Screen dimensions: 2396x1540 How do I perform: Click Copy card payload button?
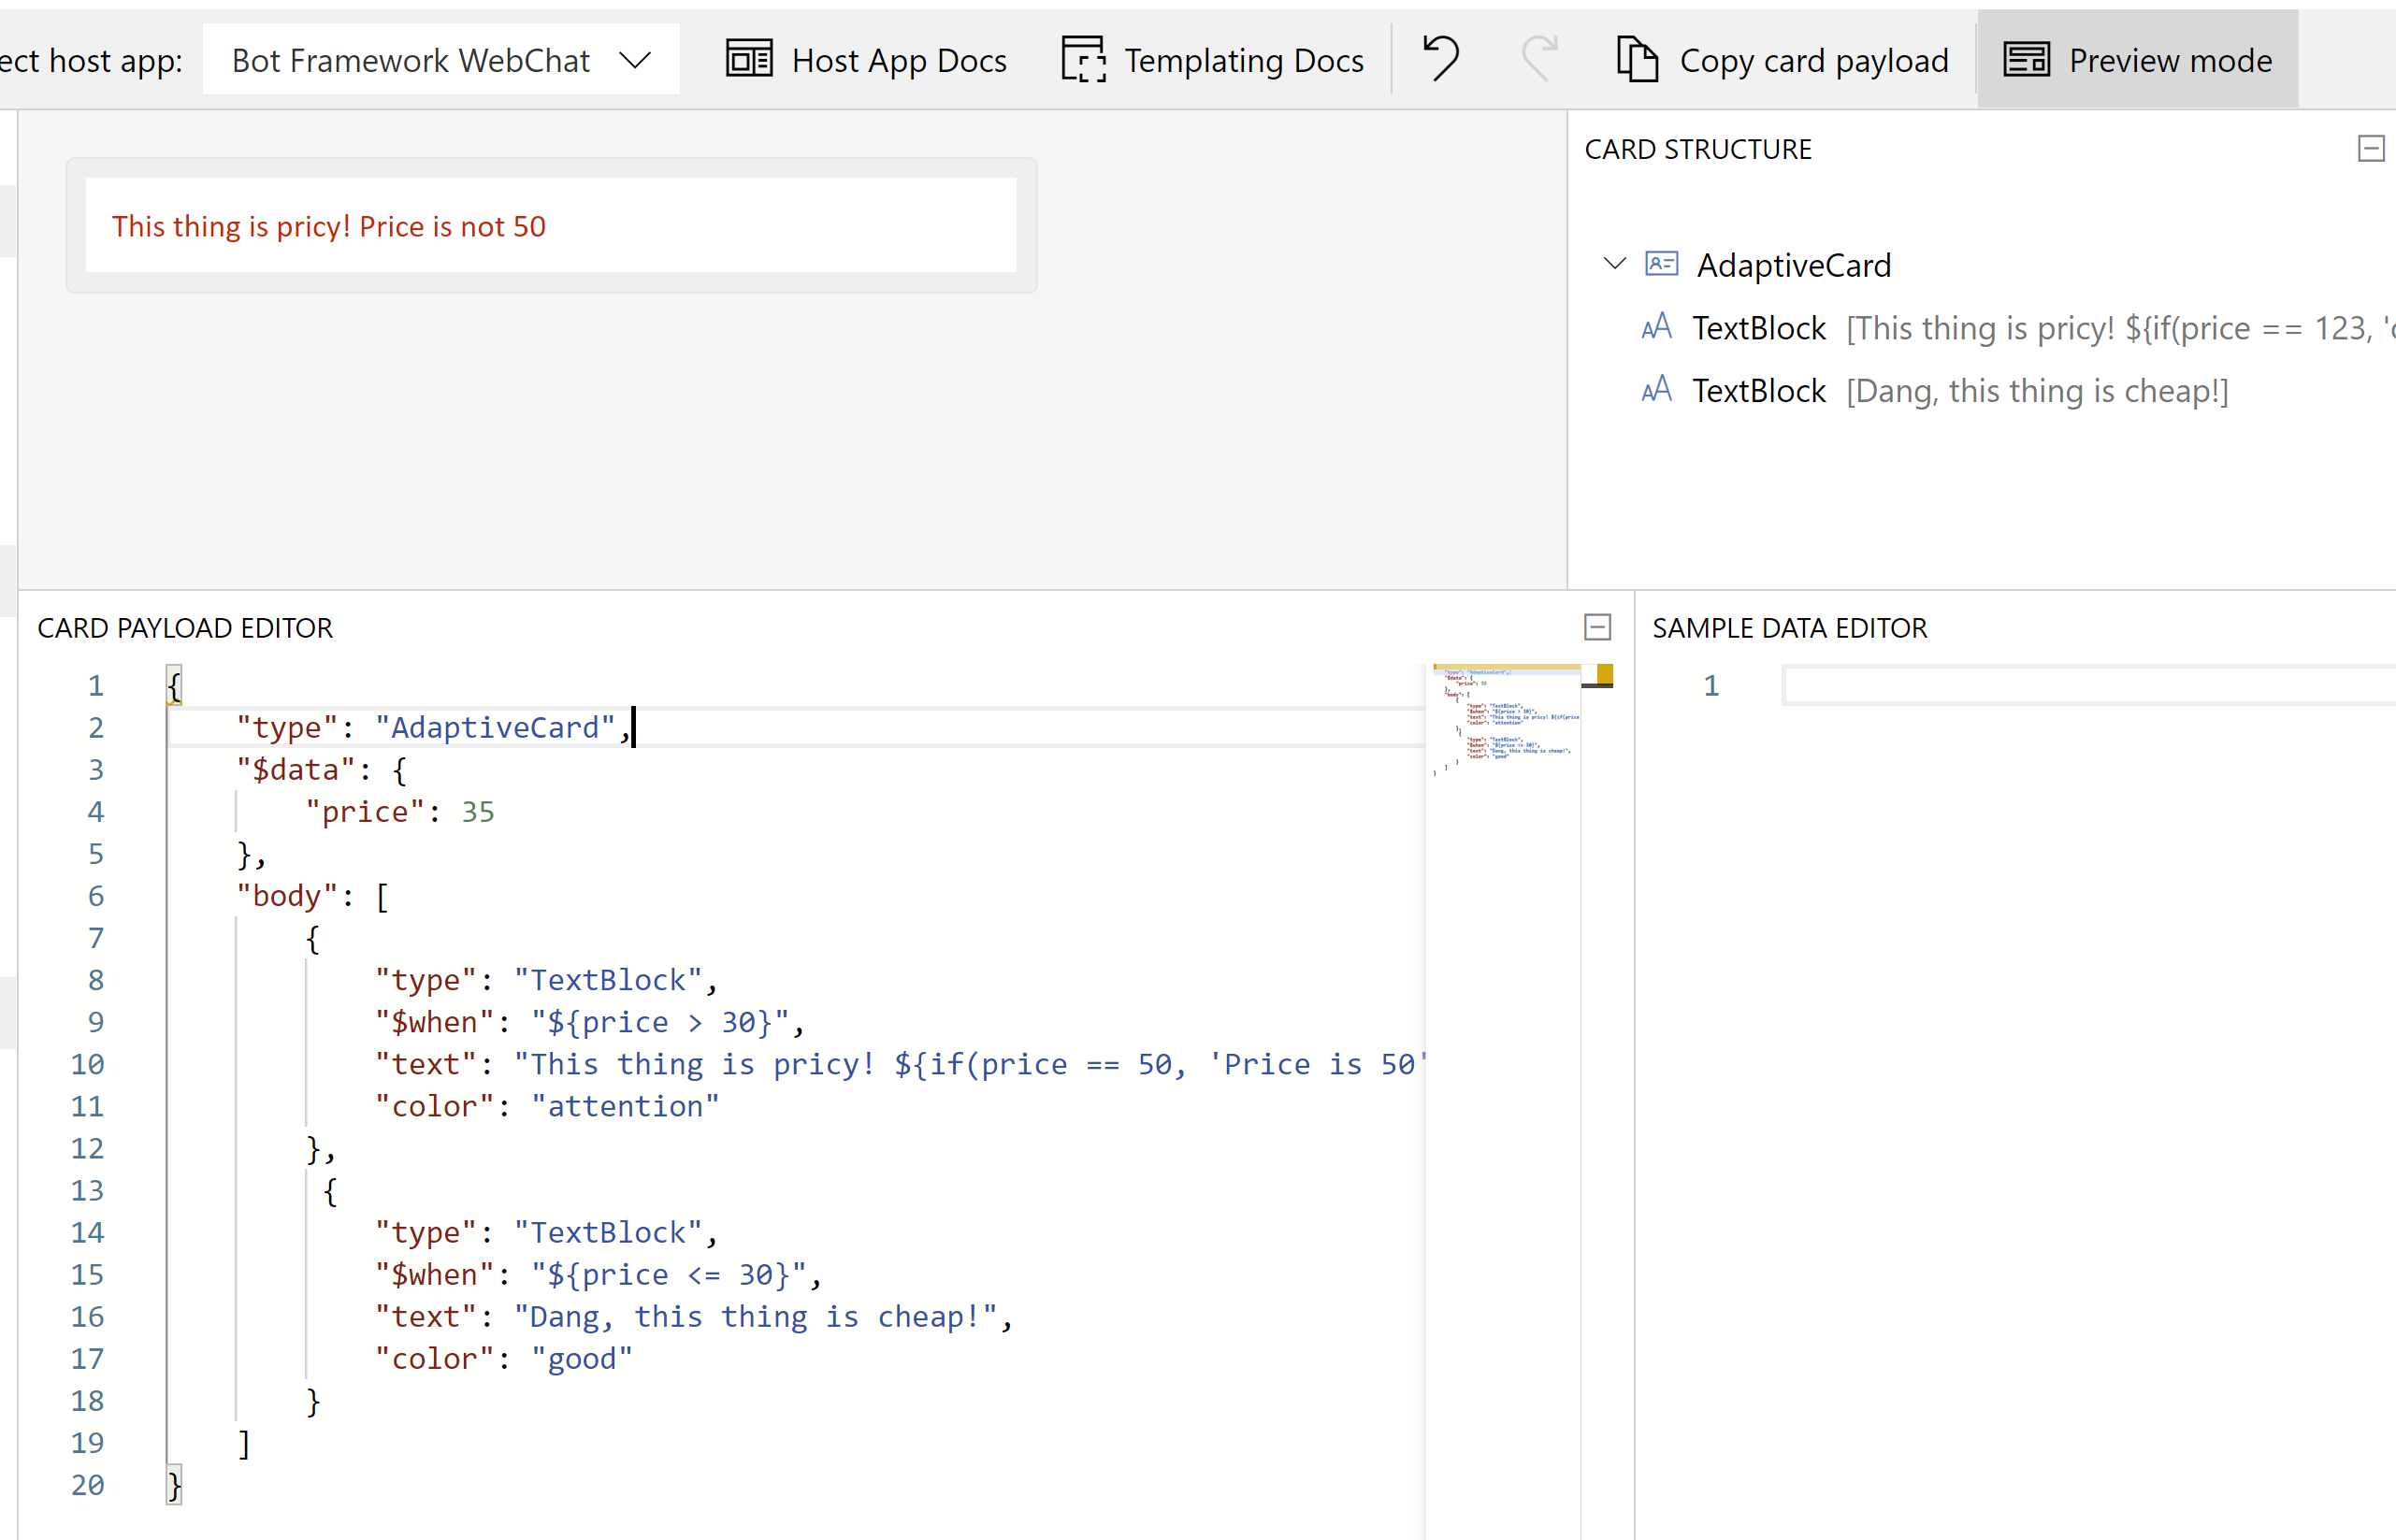1813,60
